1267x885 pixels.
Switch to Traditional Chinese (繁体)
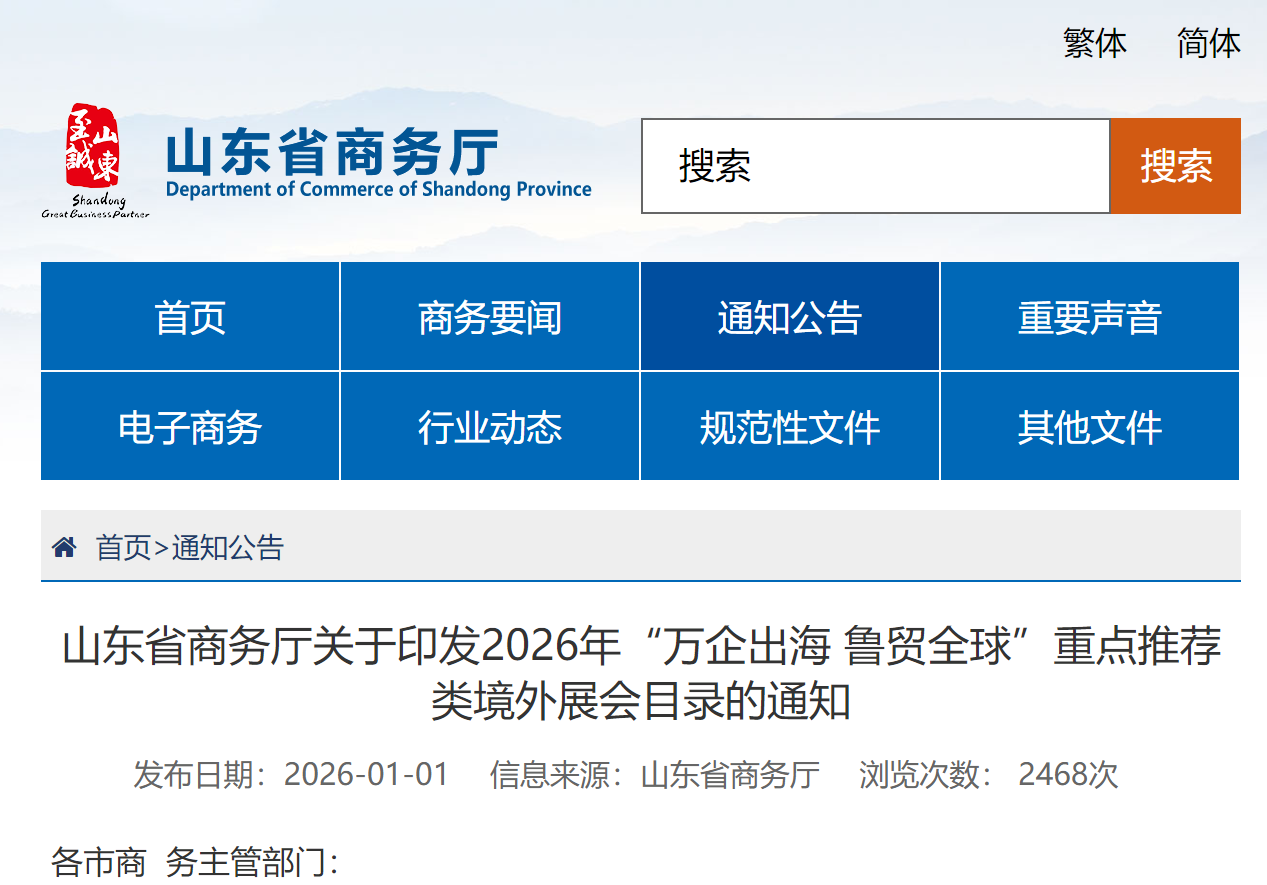pyautogui.click(x=1095, y=43)
